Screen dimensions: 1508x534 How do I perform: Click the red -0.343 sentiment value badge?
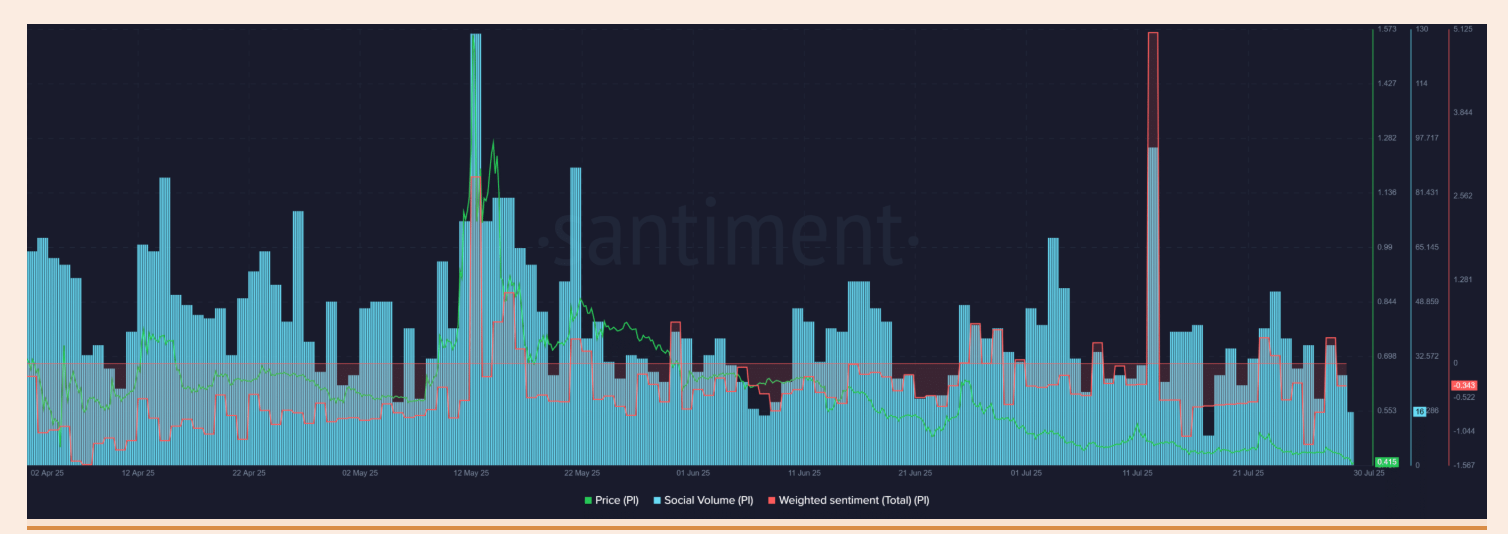(x=1463, y=385)
